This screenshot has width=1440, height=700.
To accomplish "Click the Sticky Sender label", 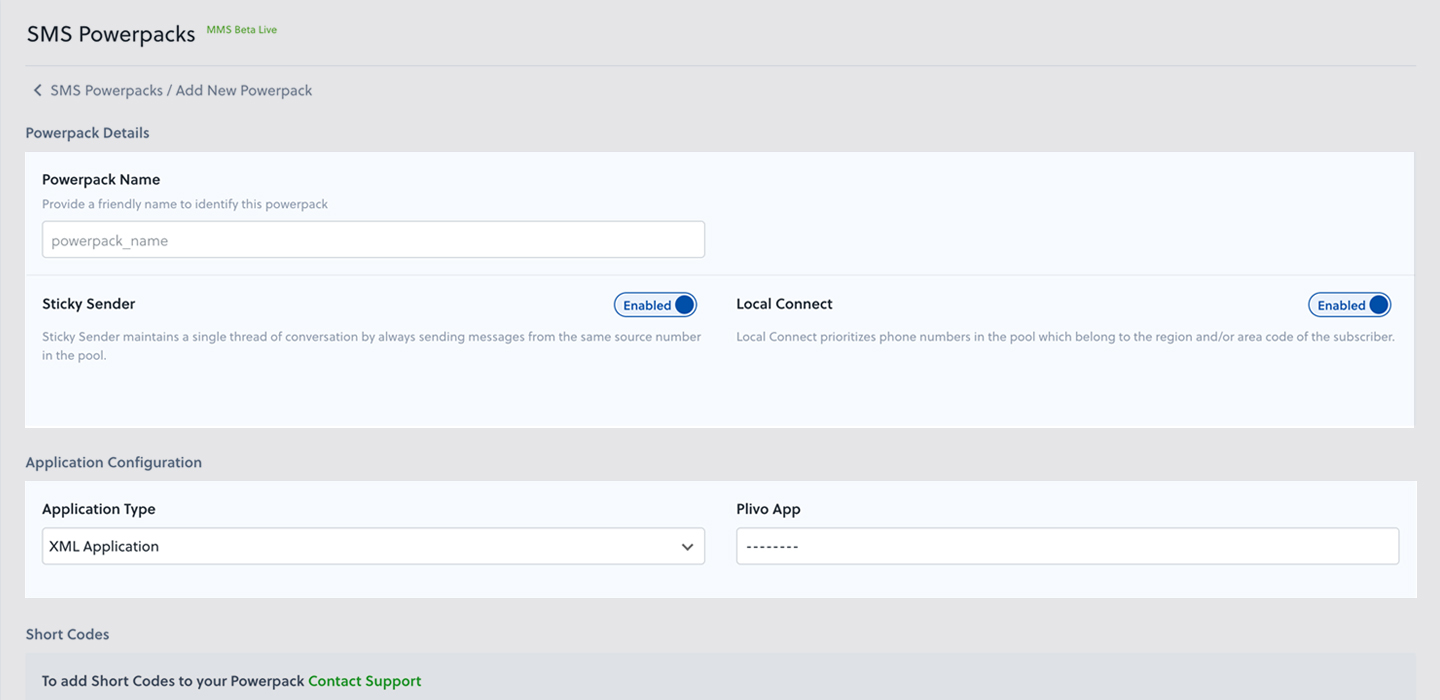I will pyautogui.click(x=89, y=304).
